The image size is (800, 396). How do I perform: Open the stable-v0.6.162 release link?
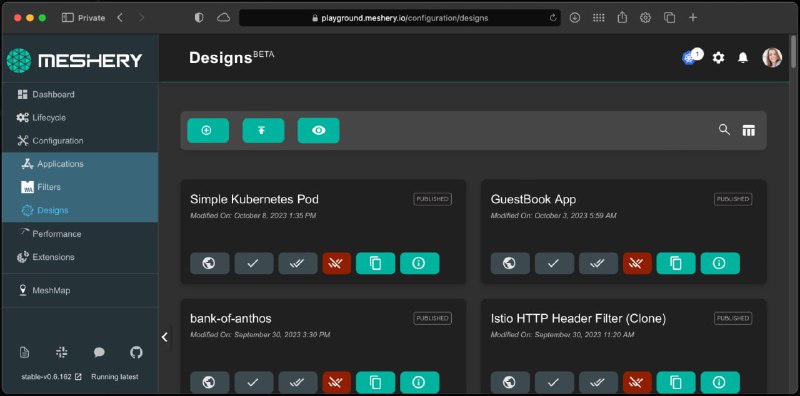pos(51,377)
